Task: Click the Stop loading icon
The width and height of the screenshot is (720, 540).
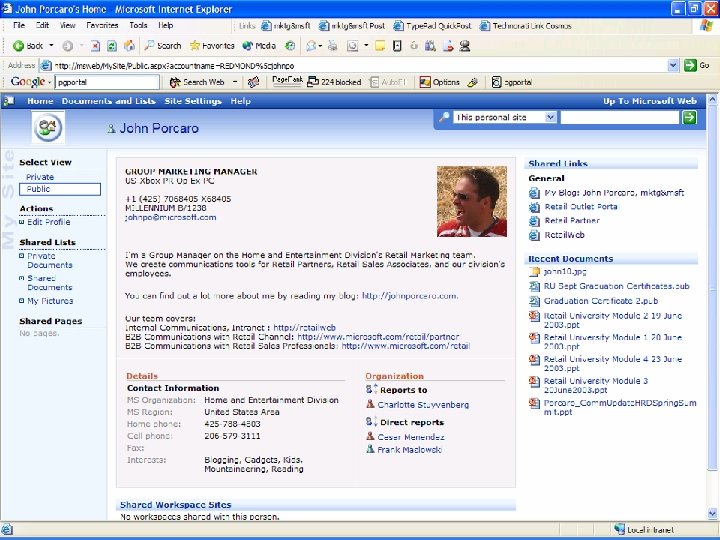Action: pos(95,45)
